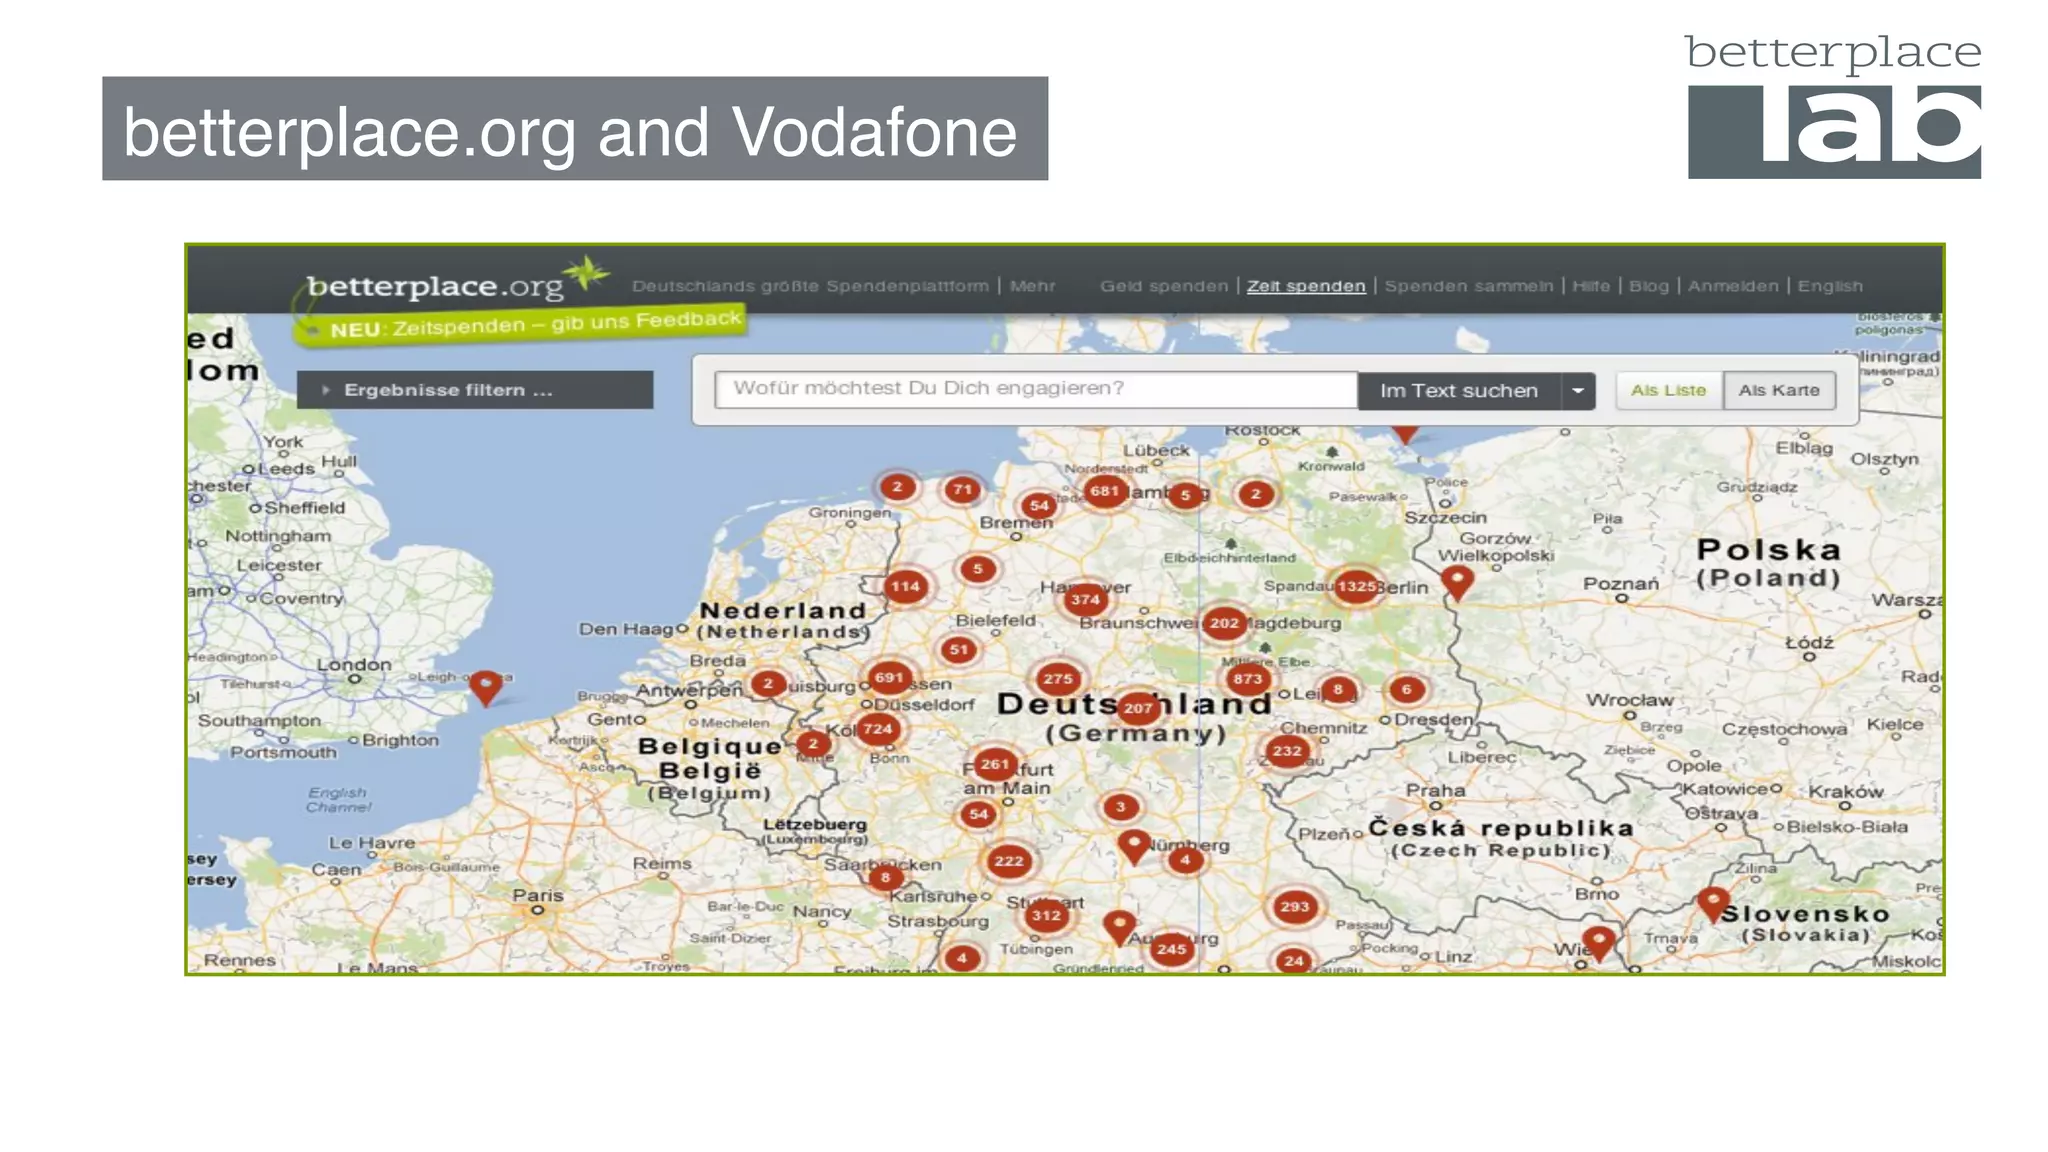Click the 222 cluster marker
2048x1152 pixels.
1009,861
